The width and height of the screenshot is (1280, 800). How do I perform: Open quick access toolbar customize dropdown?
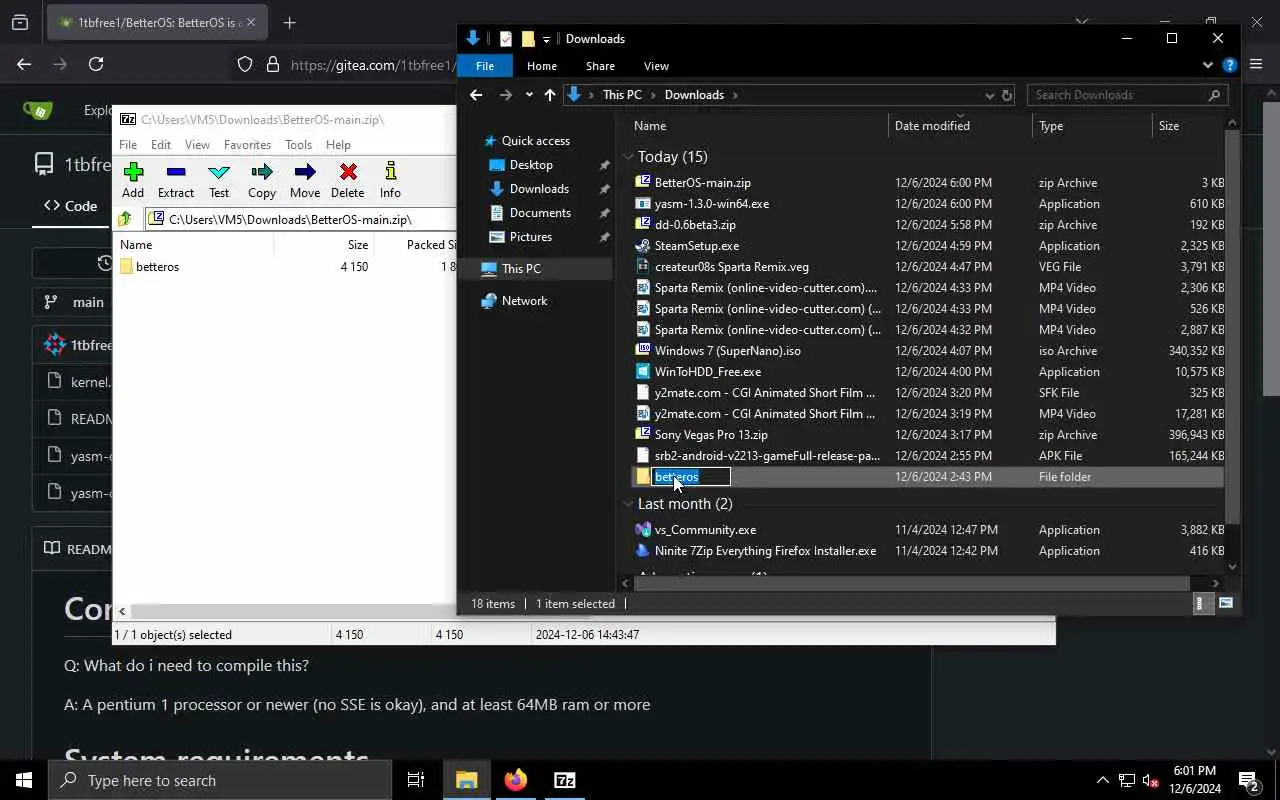(547, 39)
